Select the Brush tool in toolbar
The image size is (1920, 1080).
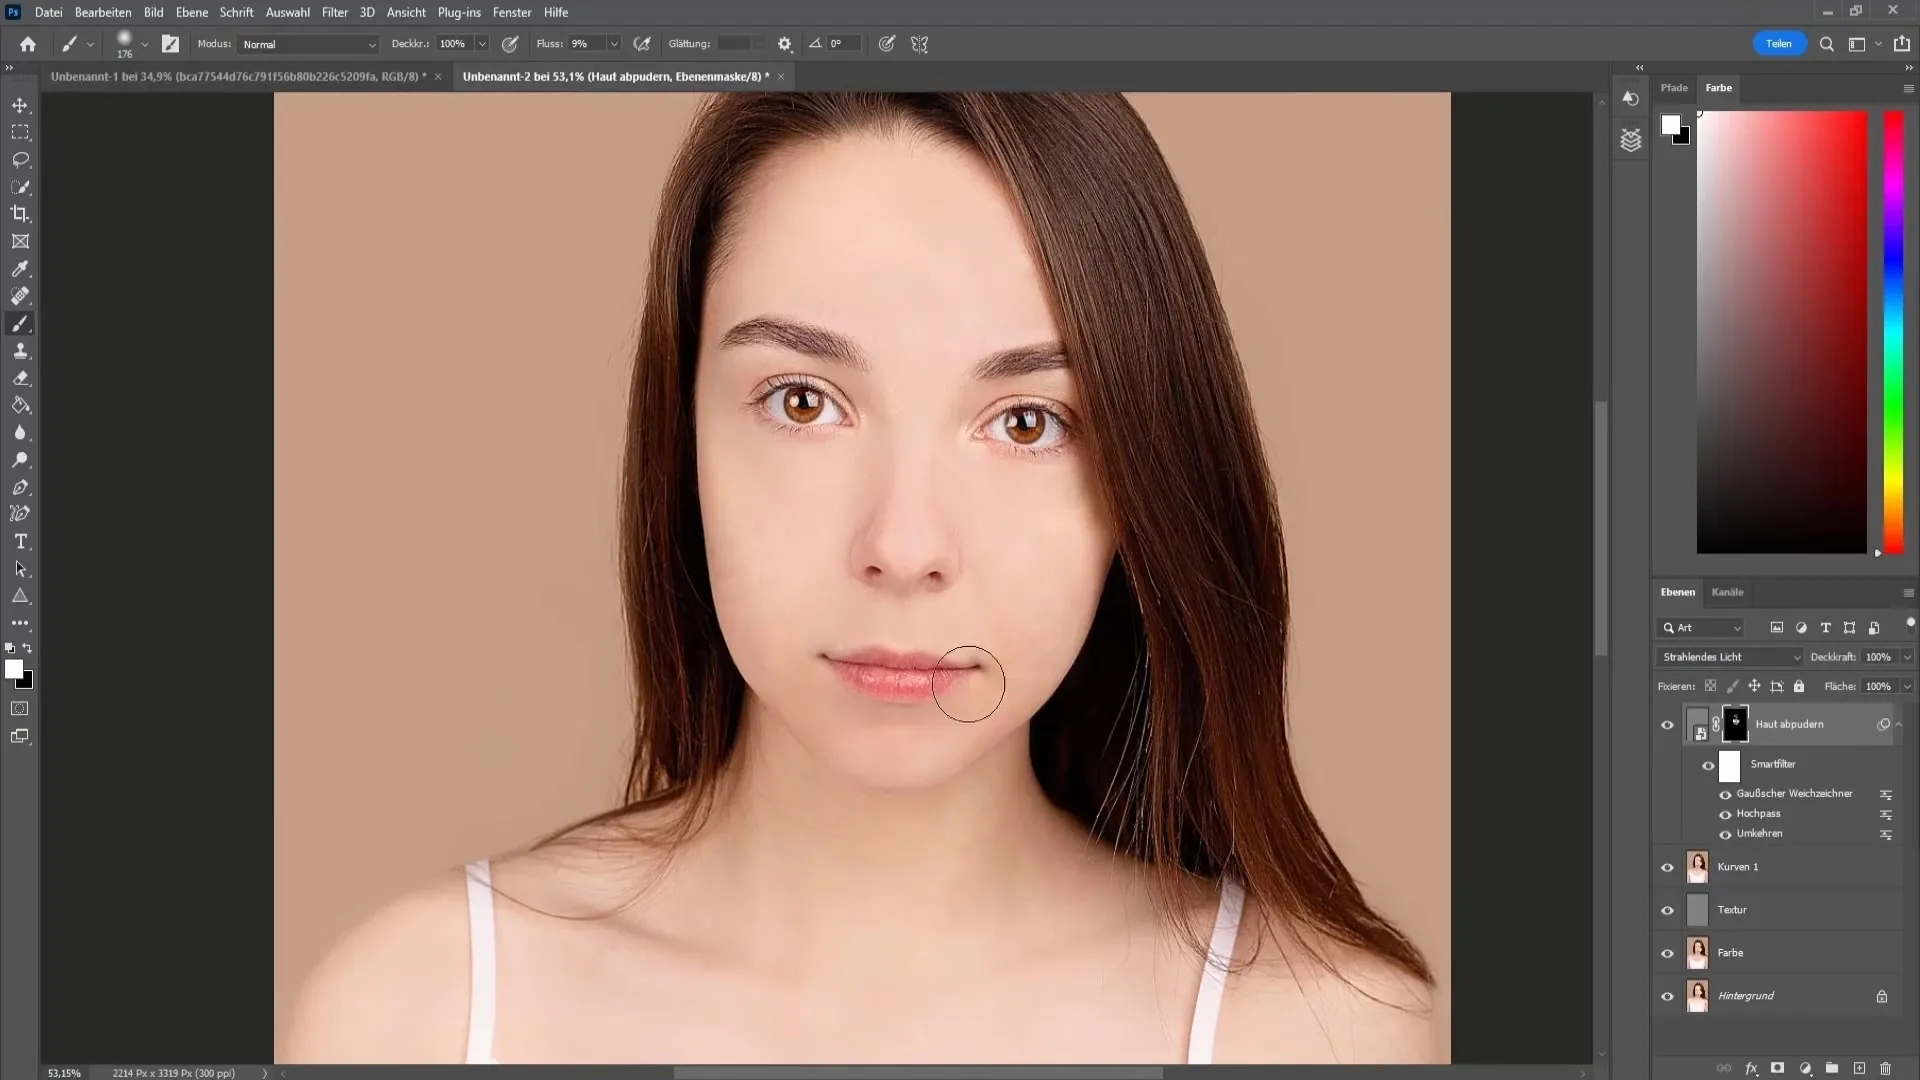20,323
